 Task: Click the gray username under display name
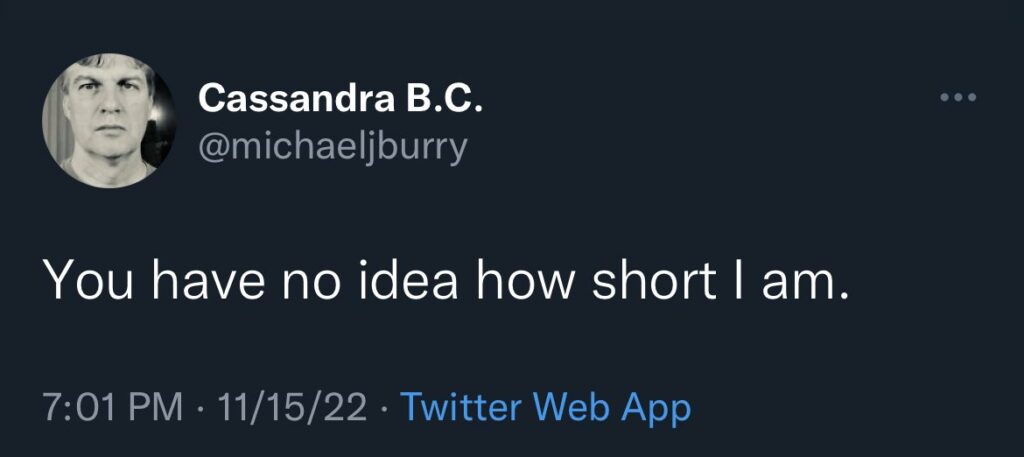click(333, 147)
